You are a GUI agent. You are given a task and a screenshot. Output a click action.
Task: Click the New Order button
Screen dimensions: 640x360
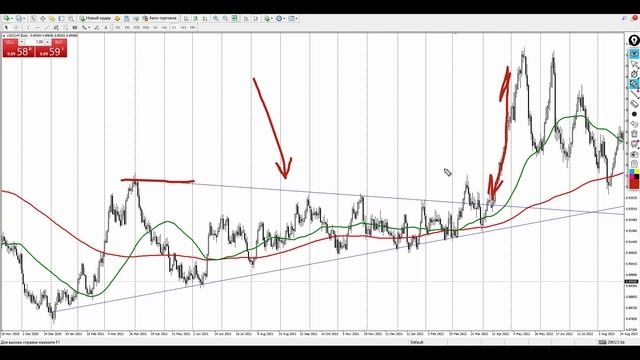pyautogui.click(x=96, y=18)
